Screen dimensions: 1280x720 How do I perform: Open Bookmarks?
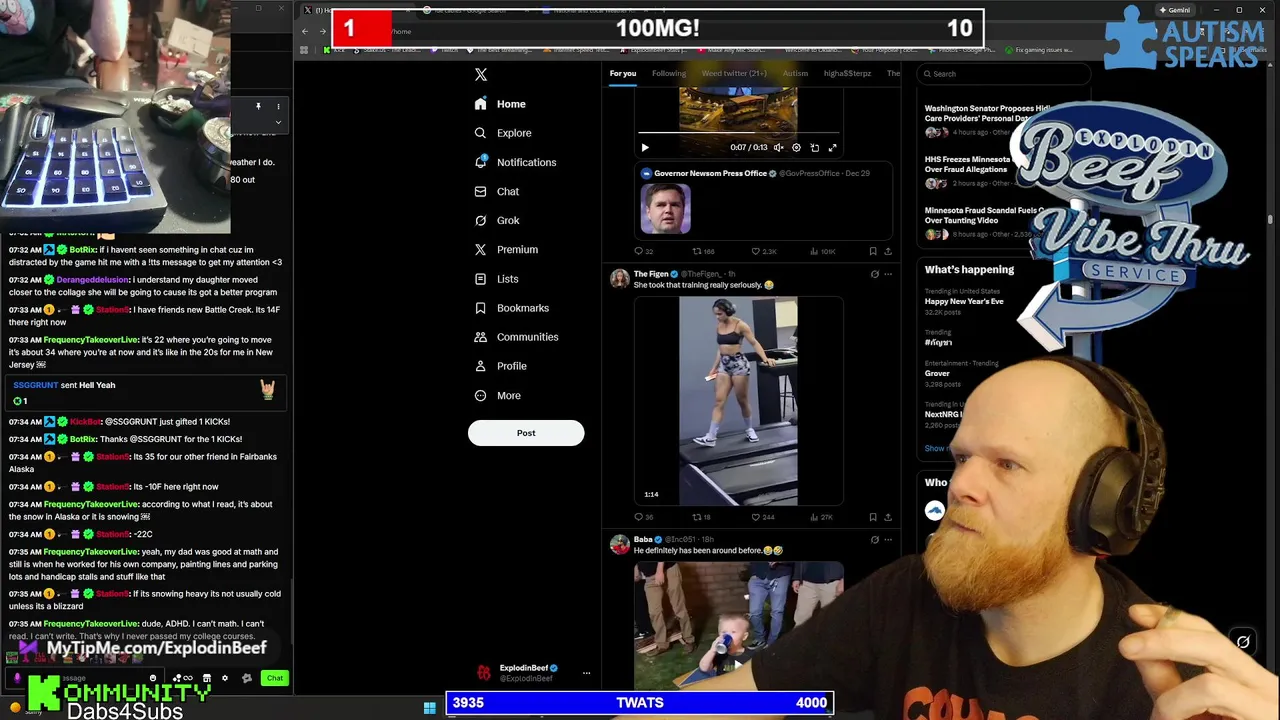511,308
